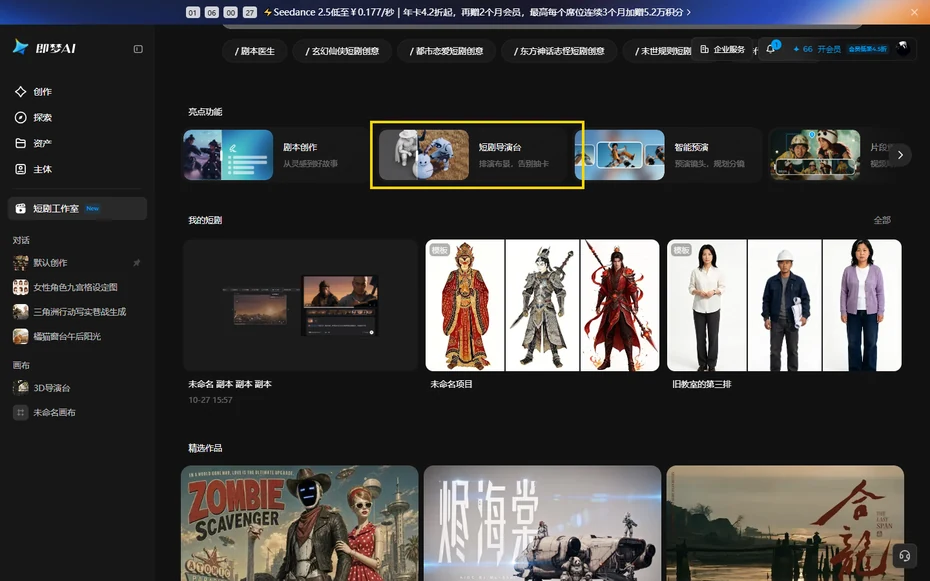Click the 即梦AI logo

[x=44, y=48]
